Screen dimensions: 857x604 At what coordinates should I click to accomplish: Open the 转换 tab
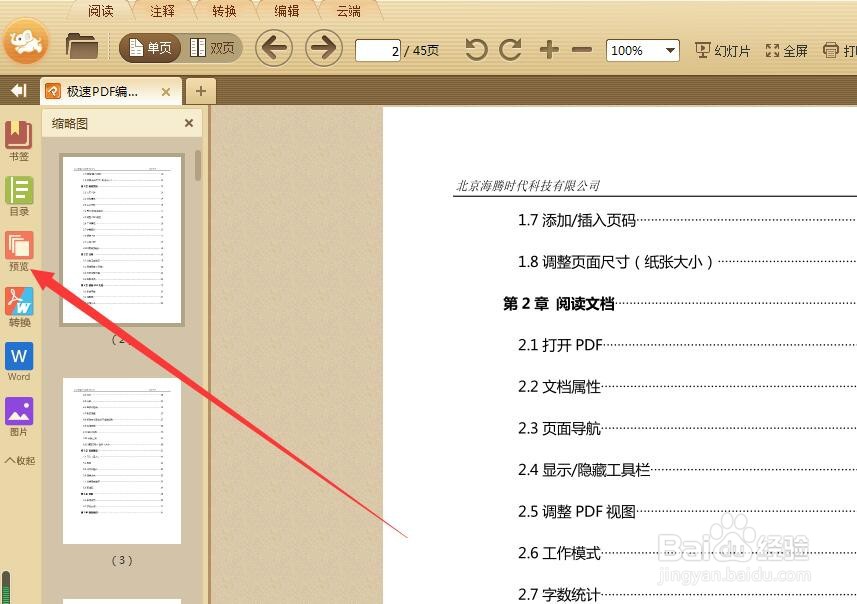[225, 10]
